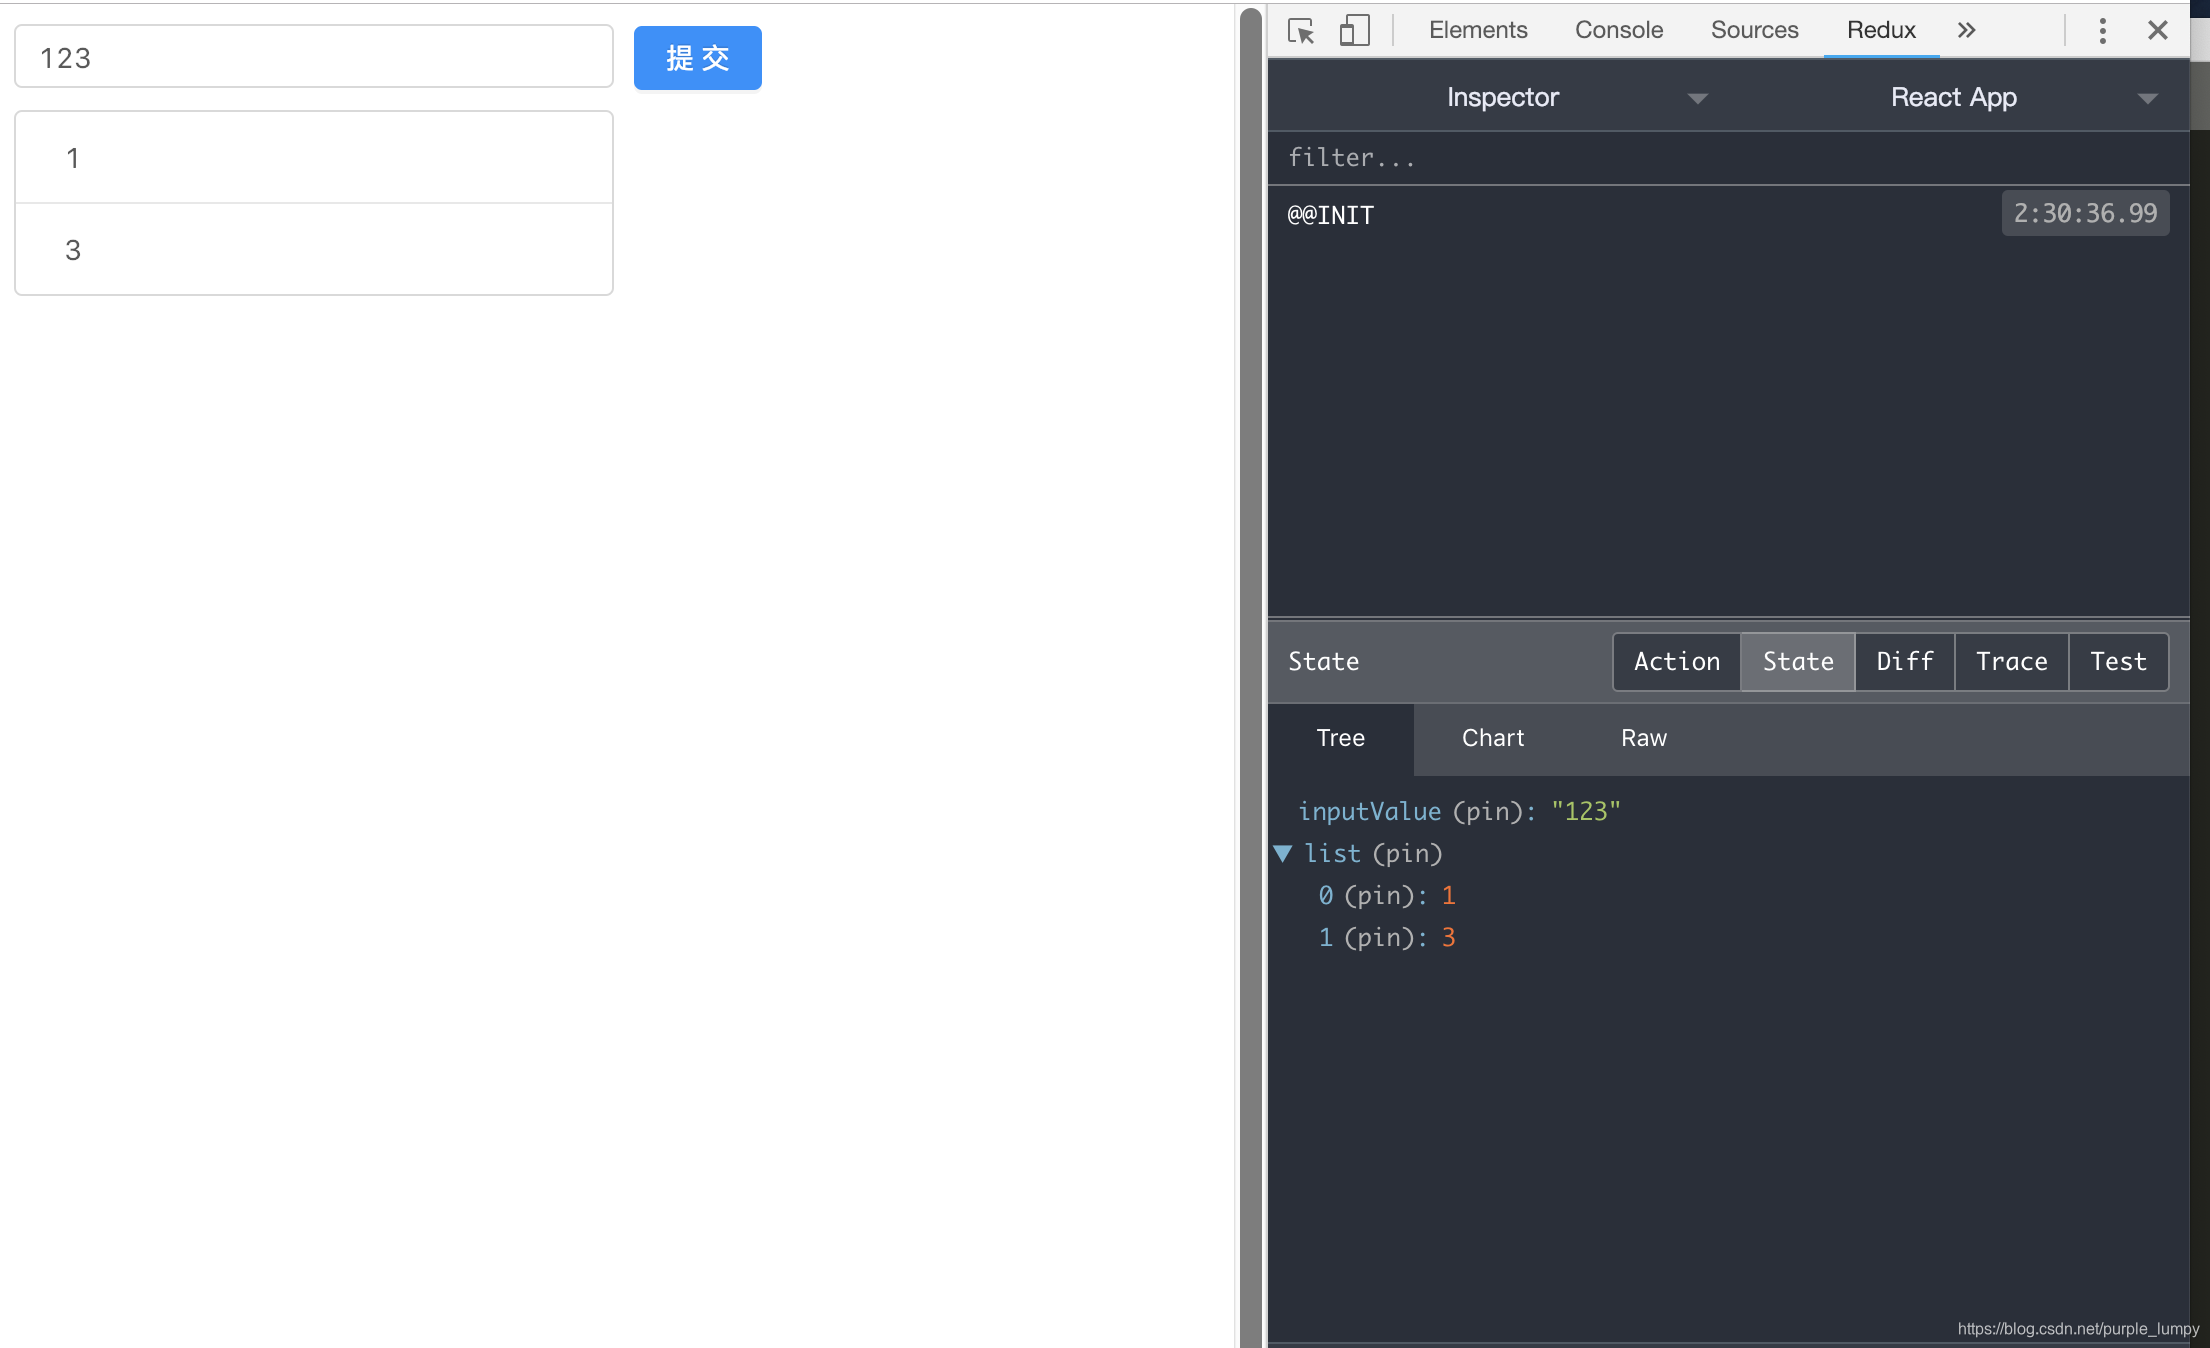This screenshot has height=1348, width=2210.
Task: Switch to the Elements tab
Action: click(1477, 30)
